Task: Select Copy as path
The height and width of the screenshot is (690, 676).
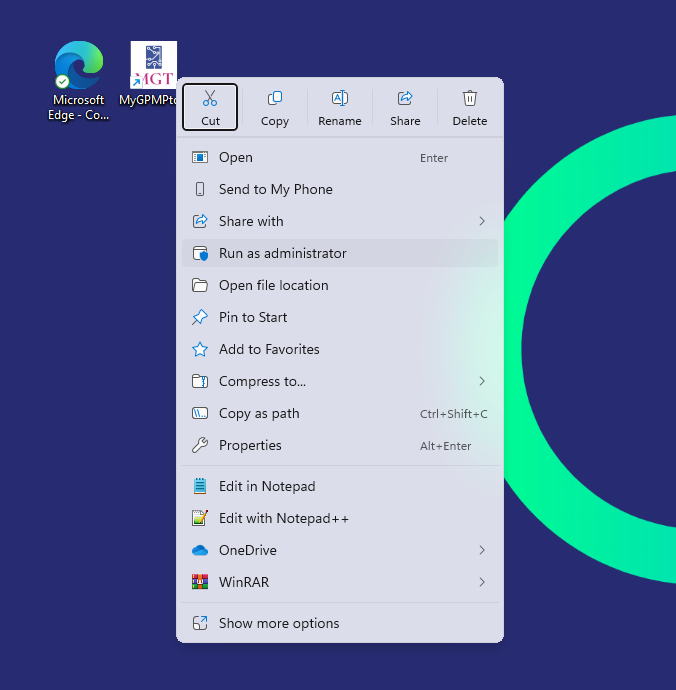Action: click(259, 413)
